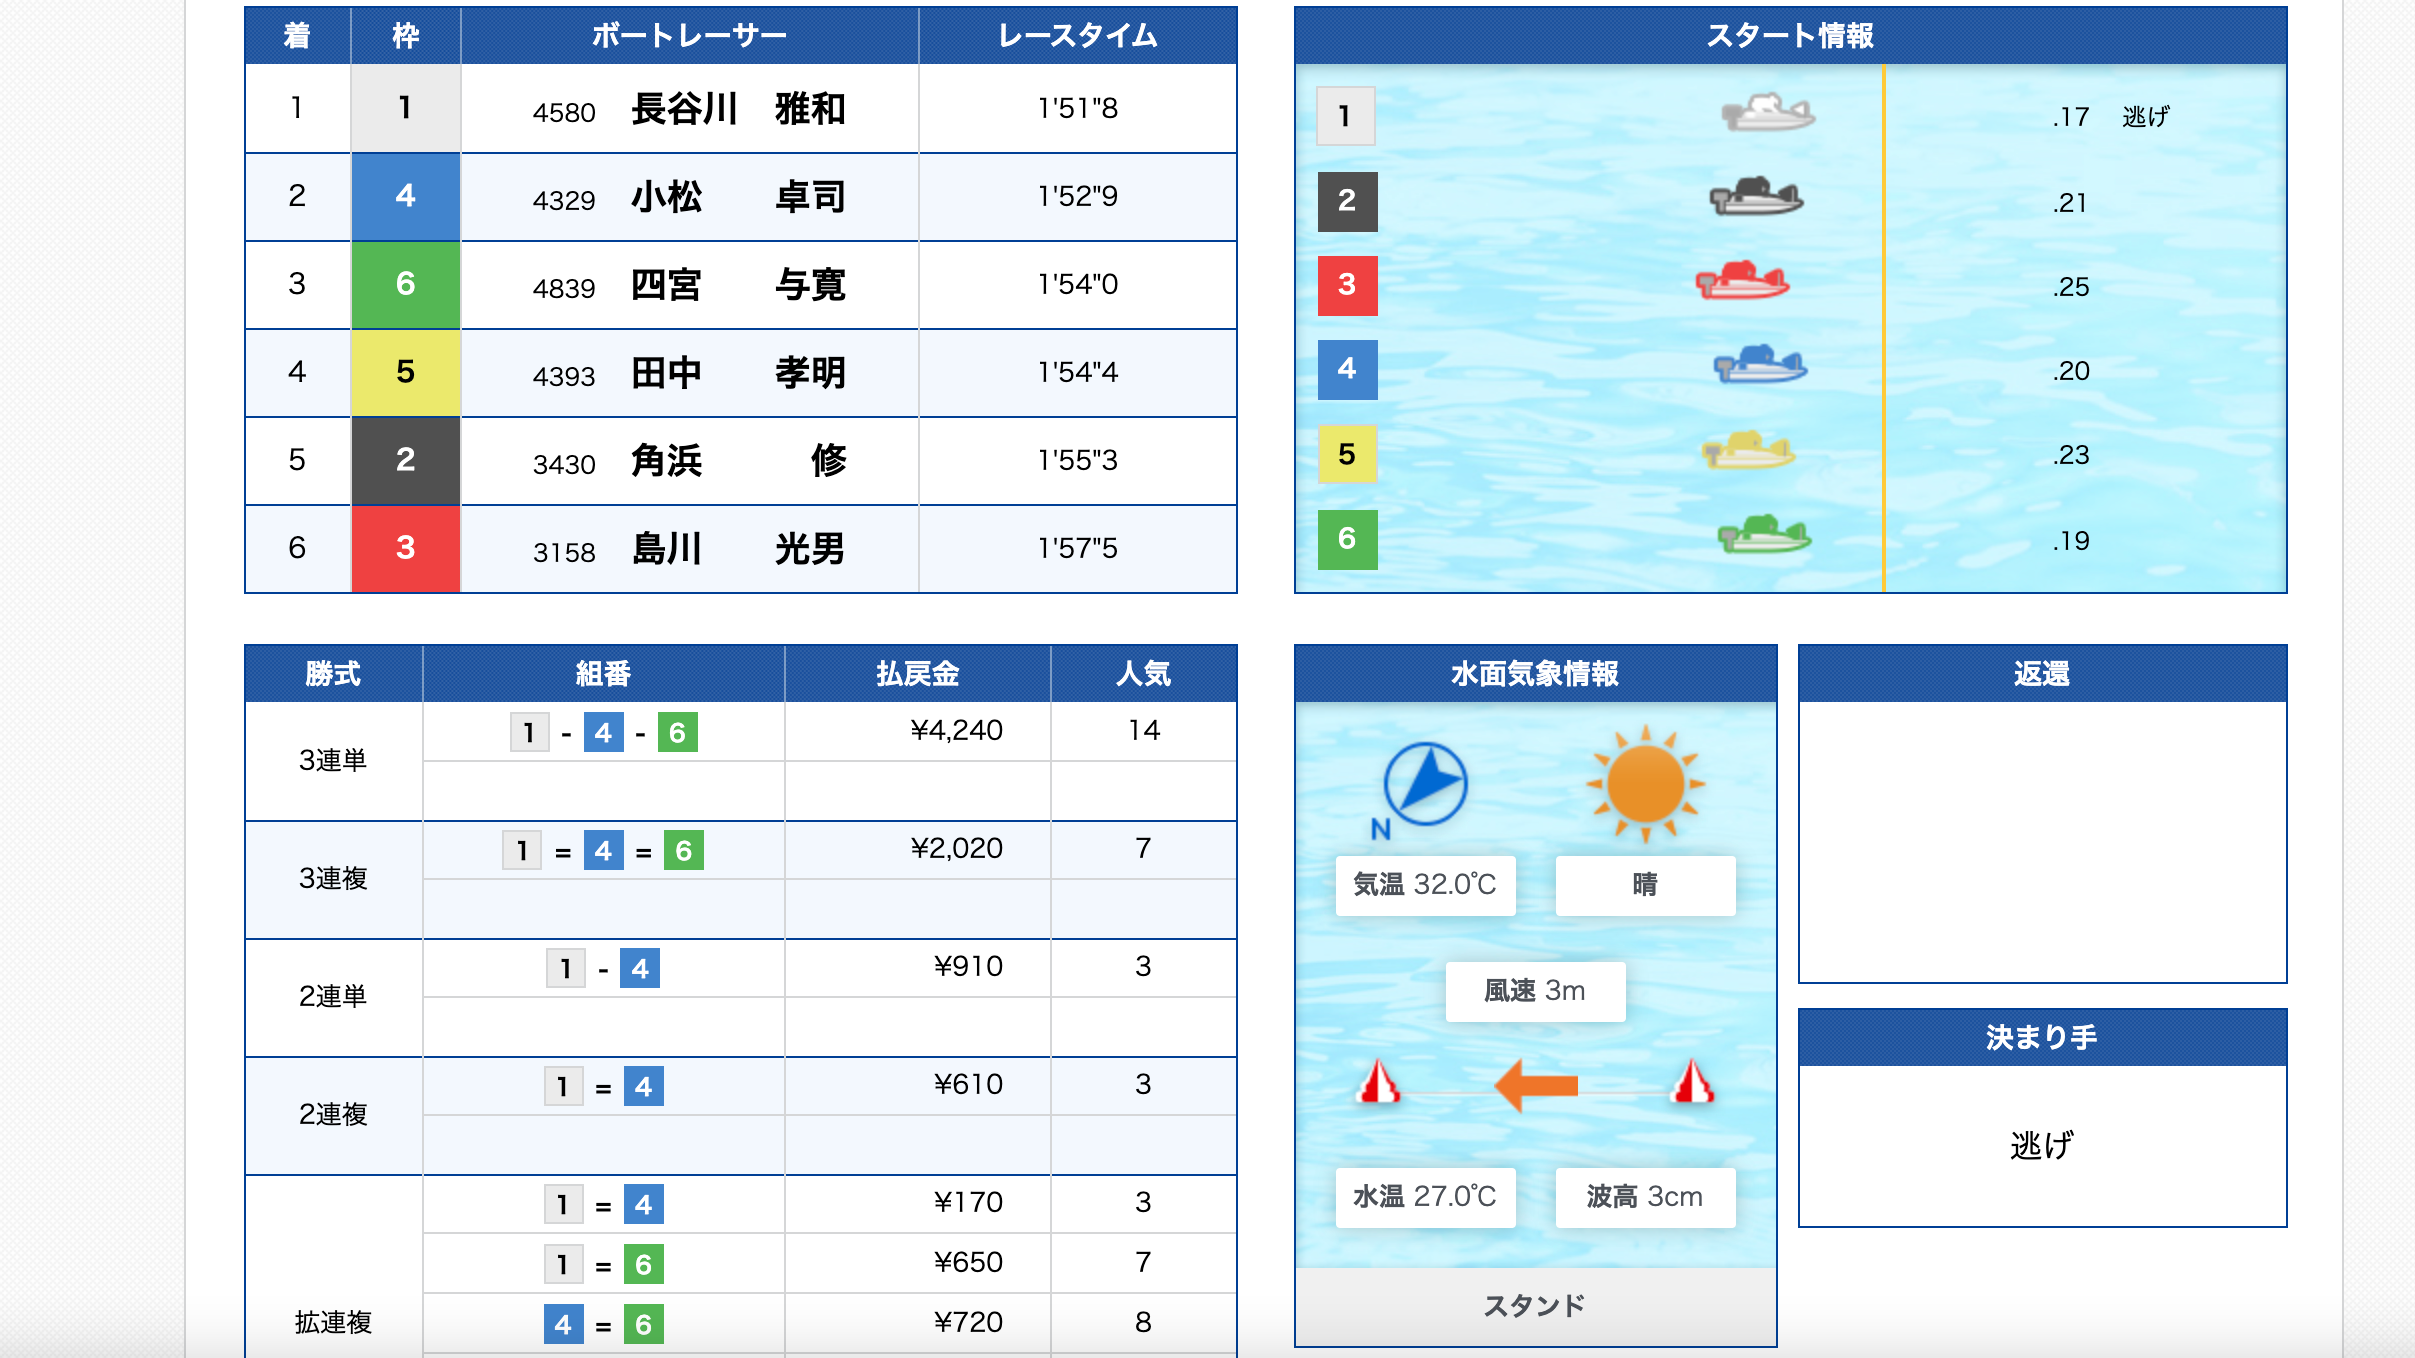2415x1358 pixels.
Task: Click the 3連単 payout ¥4,240
Action: 956,731
